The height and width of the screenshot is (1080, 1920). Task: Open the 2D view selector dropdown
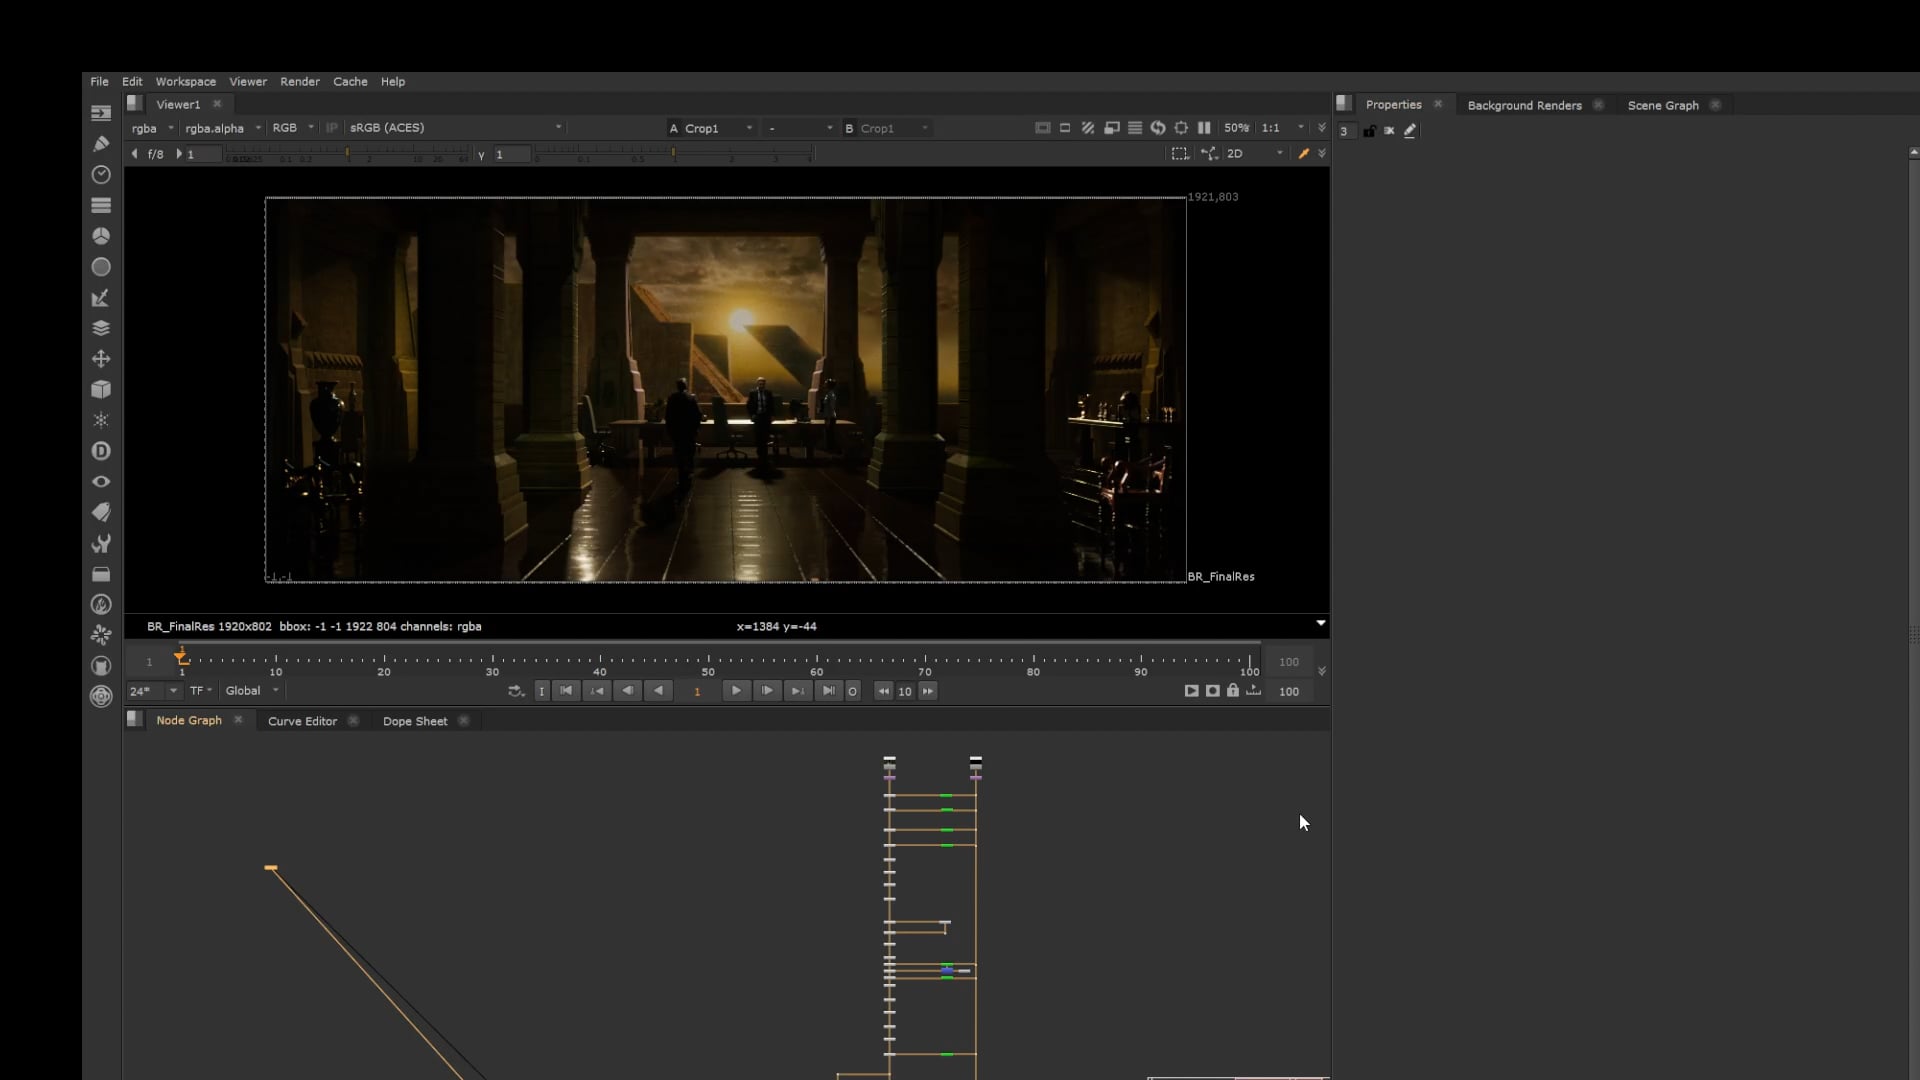pos(1250,152)
